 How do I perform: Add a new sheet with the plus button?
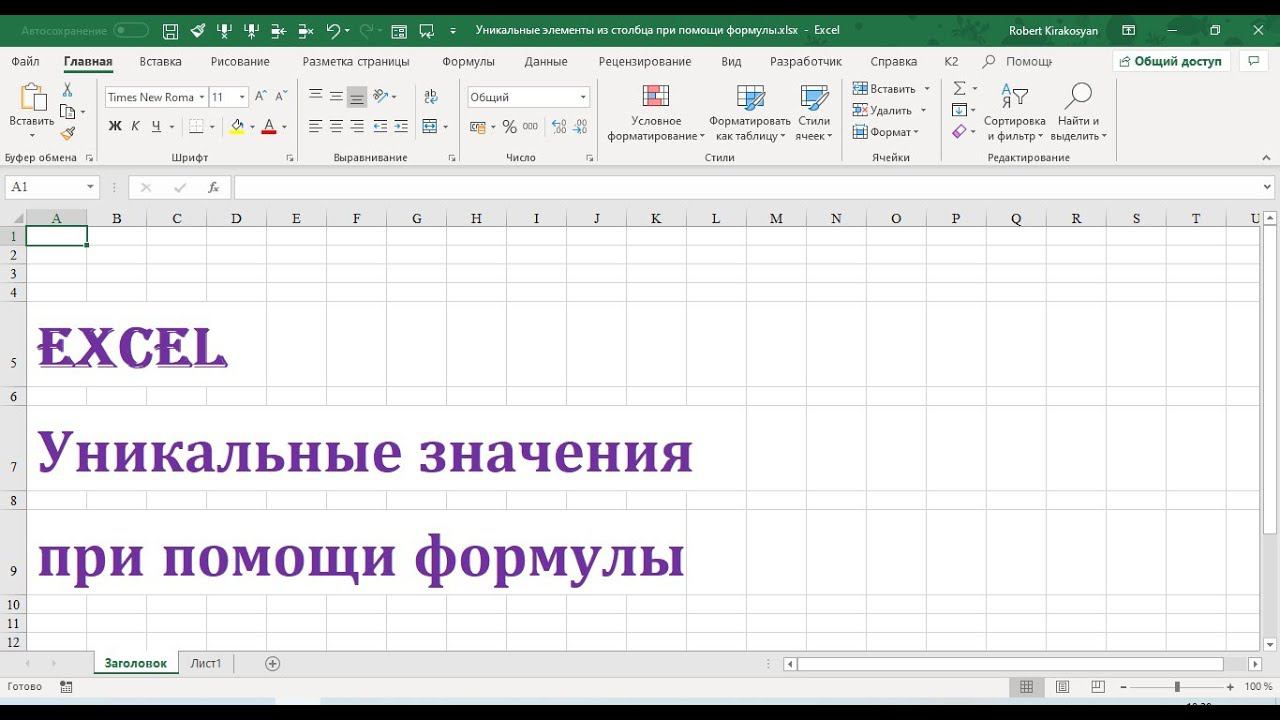click(x=272, y=664)
